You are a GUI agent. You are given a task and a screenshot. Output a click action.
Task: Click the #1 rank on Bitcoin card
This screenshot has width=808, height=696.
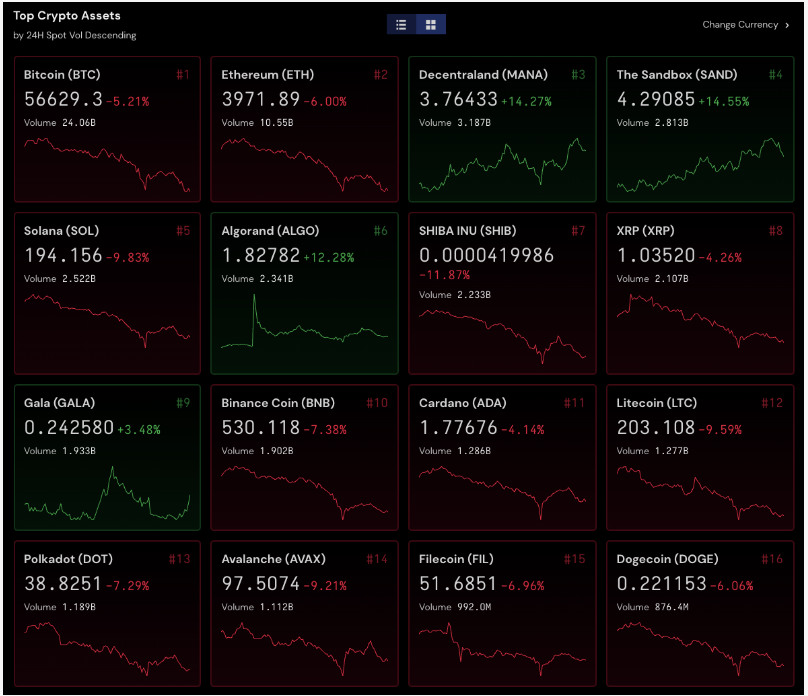click(x=183, y=75)
